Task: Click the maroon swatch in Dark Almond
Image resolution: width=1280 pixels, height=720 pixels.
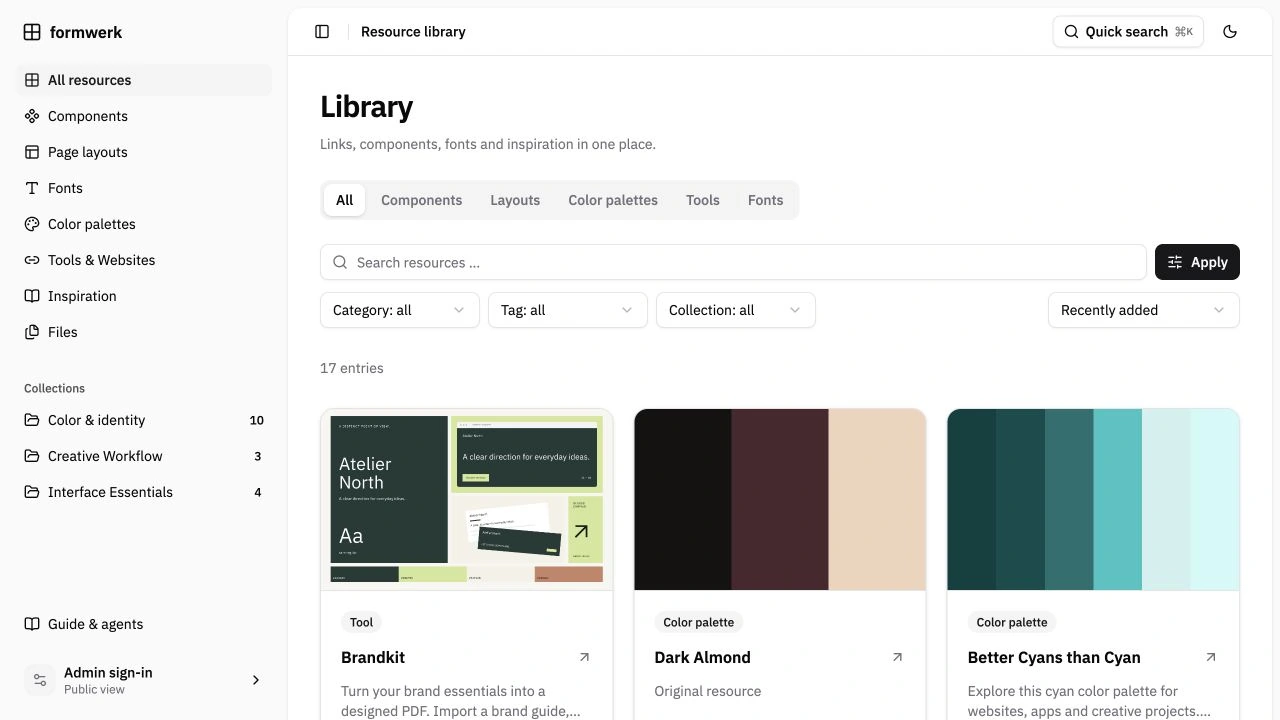Action: 780,499
